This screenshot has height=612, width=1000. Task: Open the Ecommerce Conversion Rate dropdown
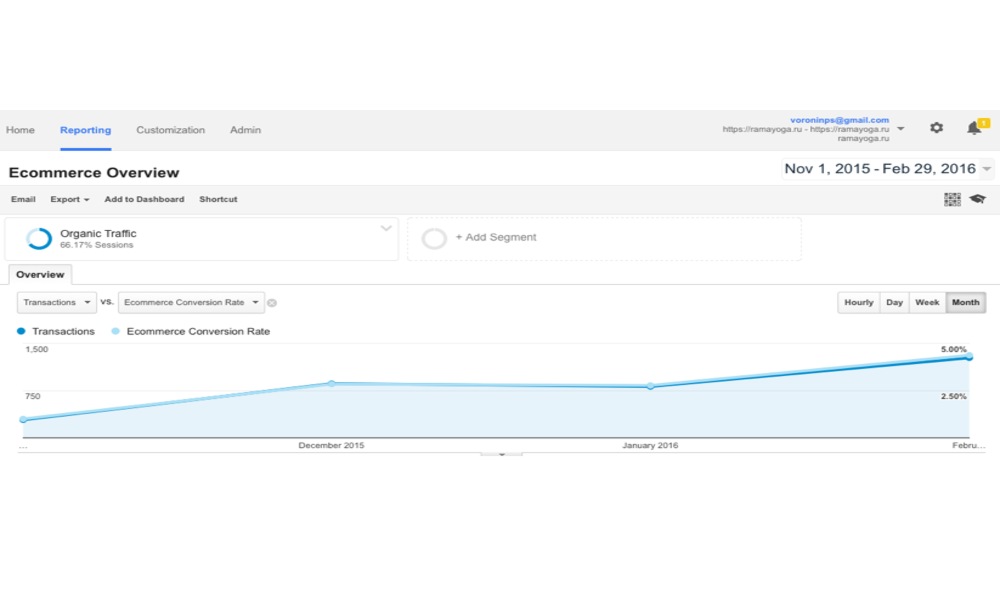click(191, 302)
